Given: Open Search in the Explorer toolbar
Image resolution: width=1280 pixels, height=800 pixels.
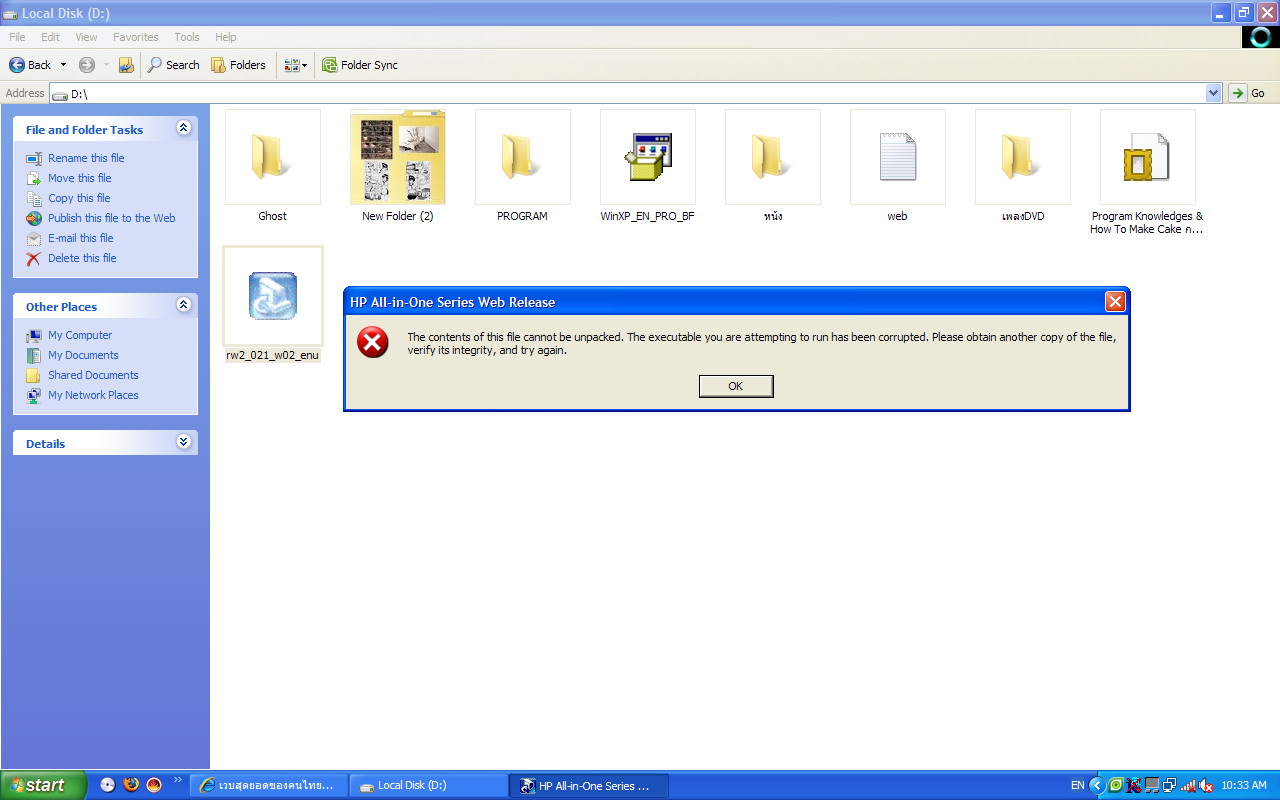Looking at the screenshot, I should [174, 65].
